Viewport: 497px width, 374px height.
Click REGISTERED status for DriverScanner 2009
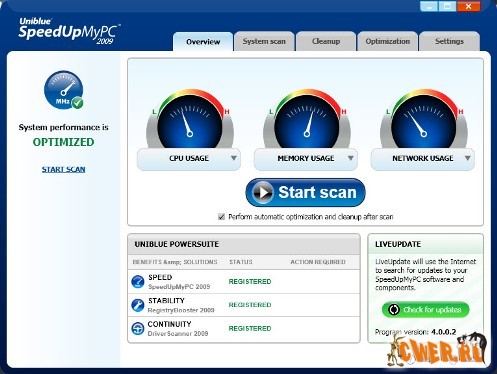(x=250, y=328)
